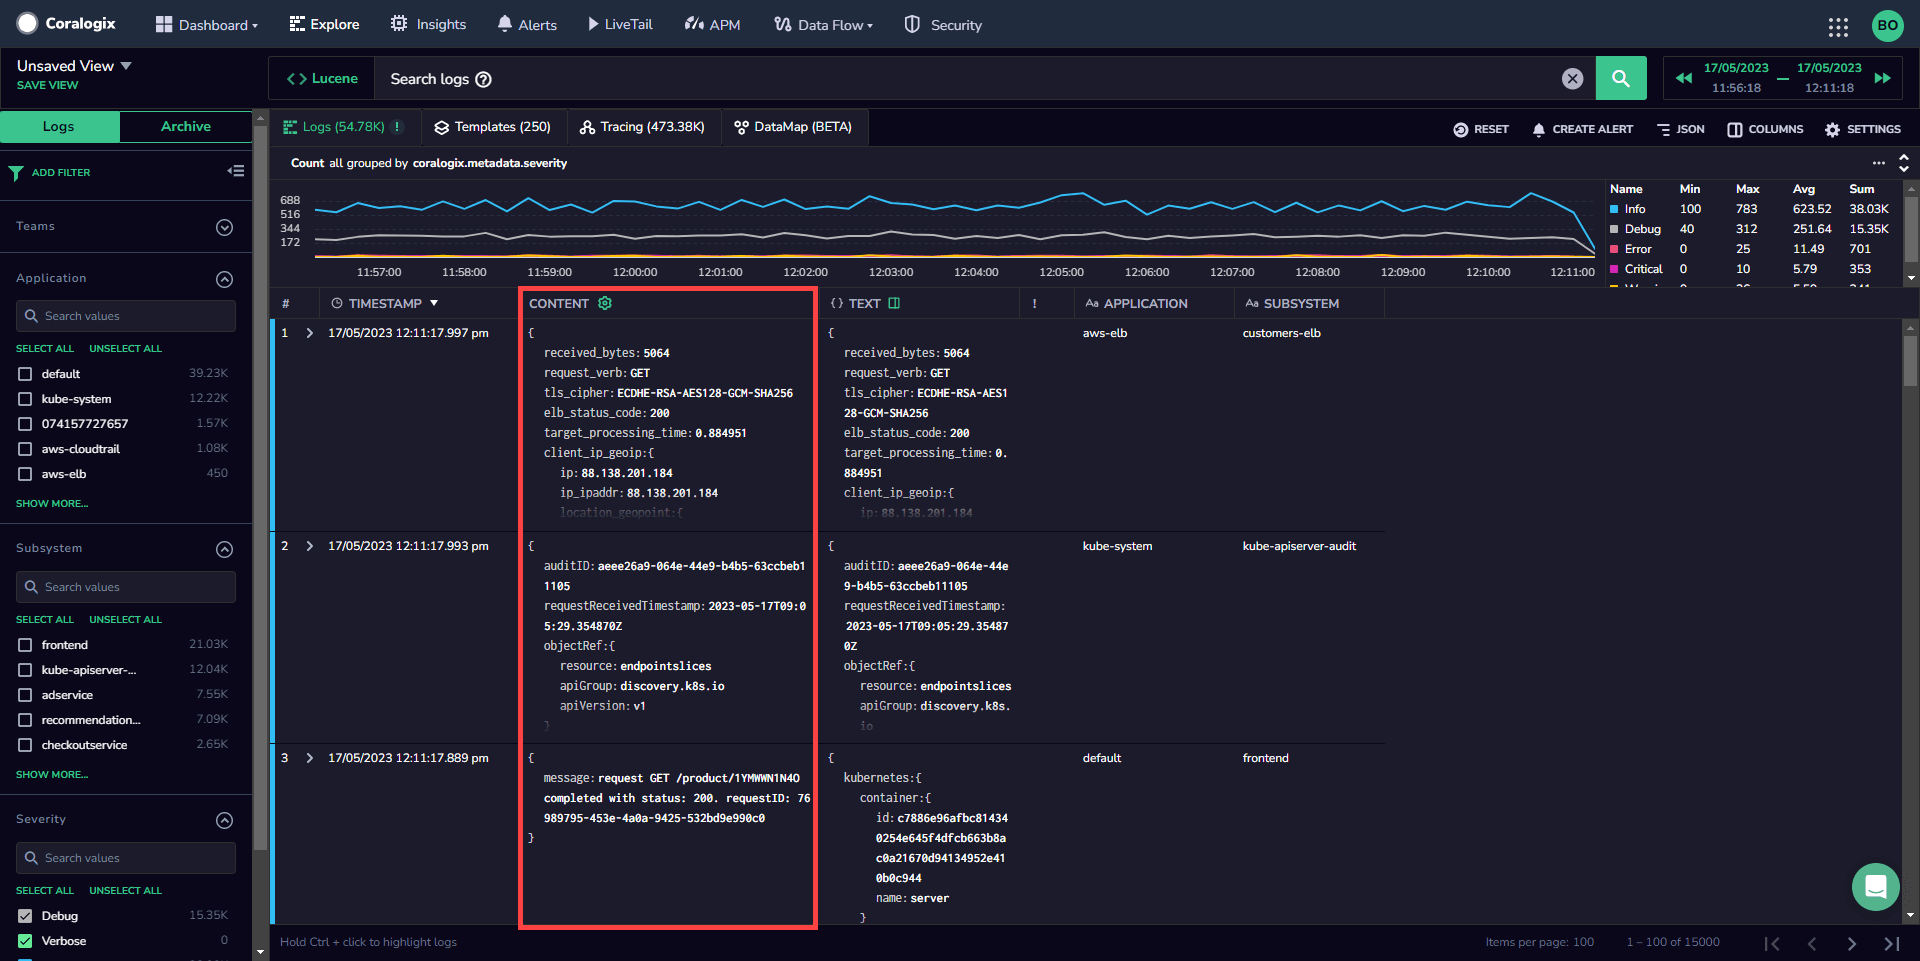Expand log row 3 details
Screen dimensions: 1920x961
click(309, 758)
